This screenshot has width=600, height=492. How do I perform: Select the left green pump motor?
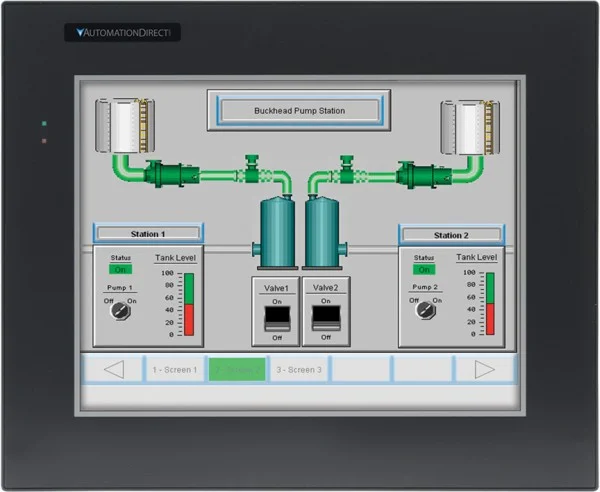click(x=171, y=174)
